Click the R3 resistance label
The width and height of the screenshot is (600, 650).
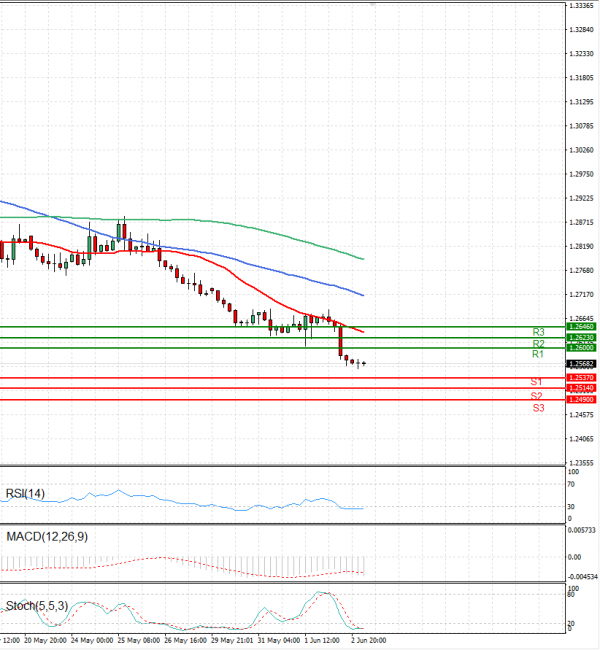point(538,332)
